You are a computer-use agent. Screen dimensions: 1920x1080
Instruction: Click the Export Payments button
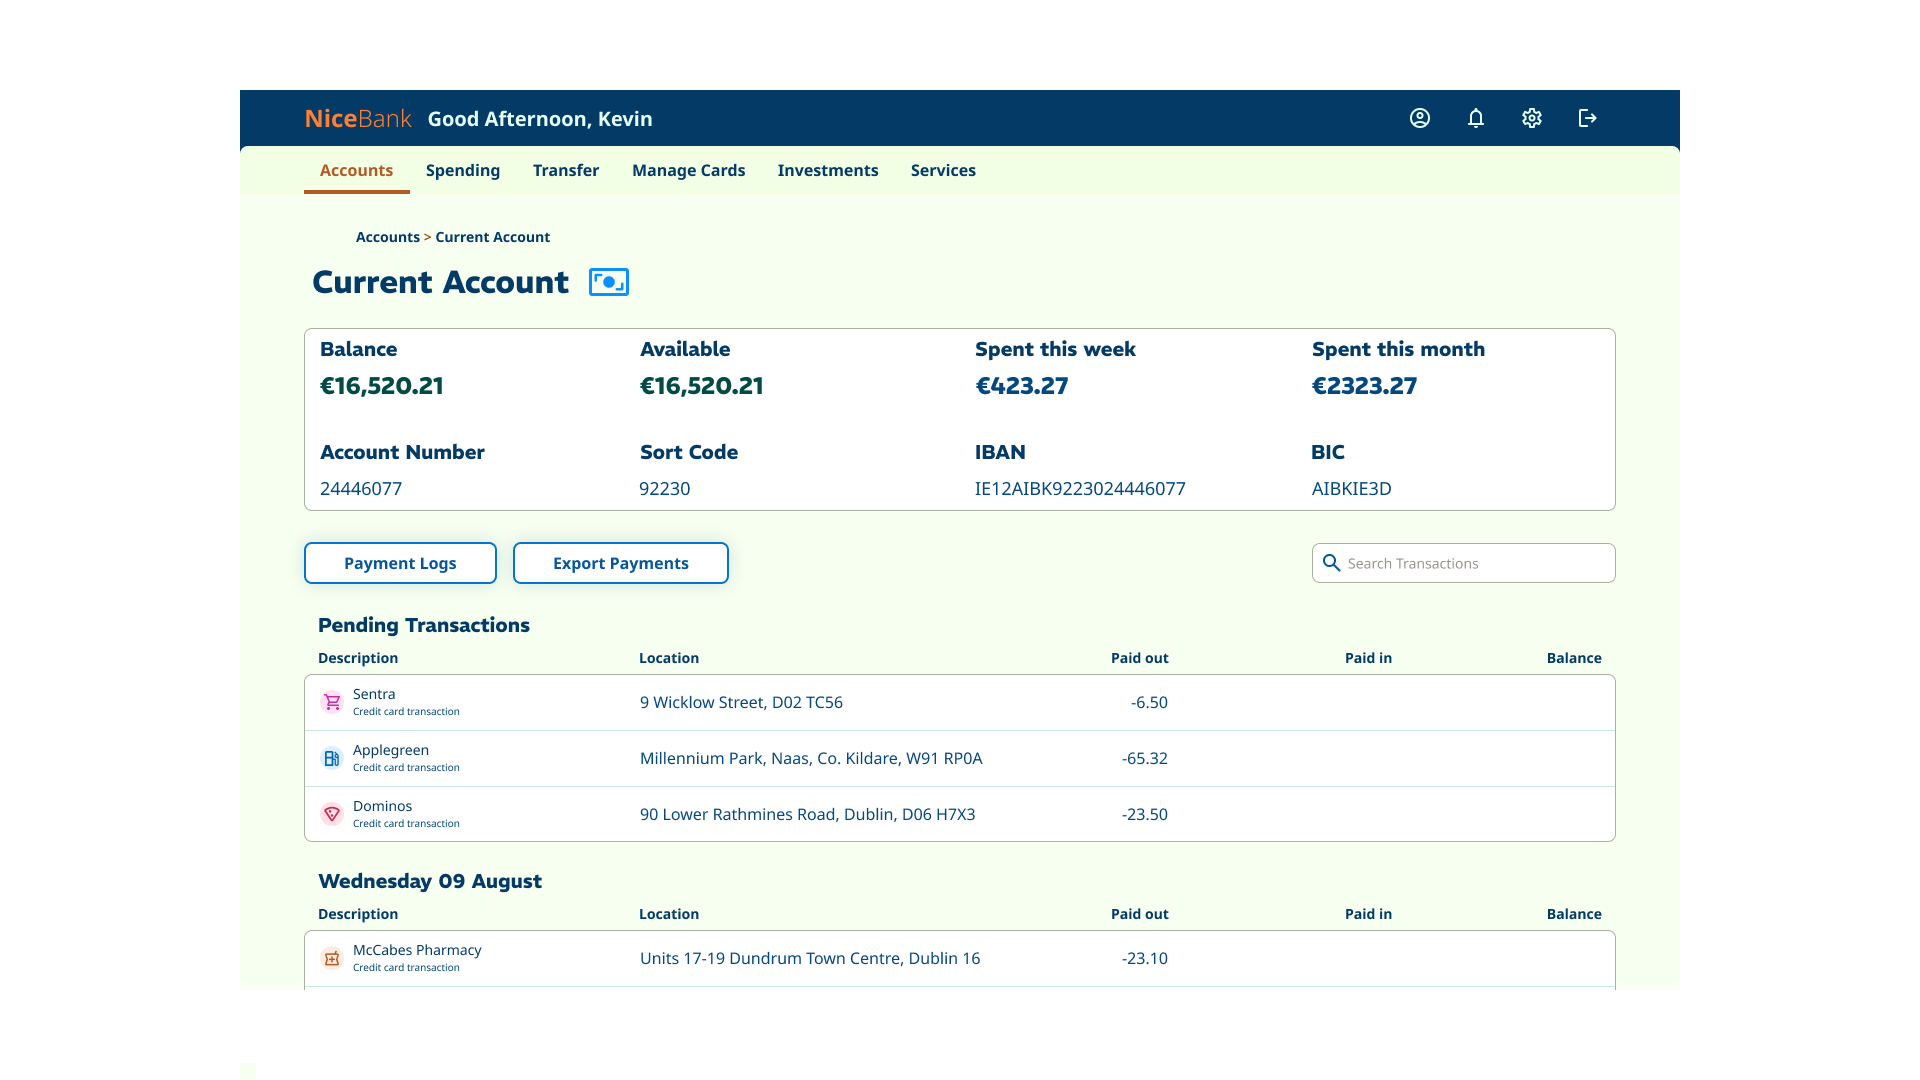click(620, 563)
